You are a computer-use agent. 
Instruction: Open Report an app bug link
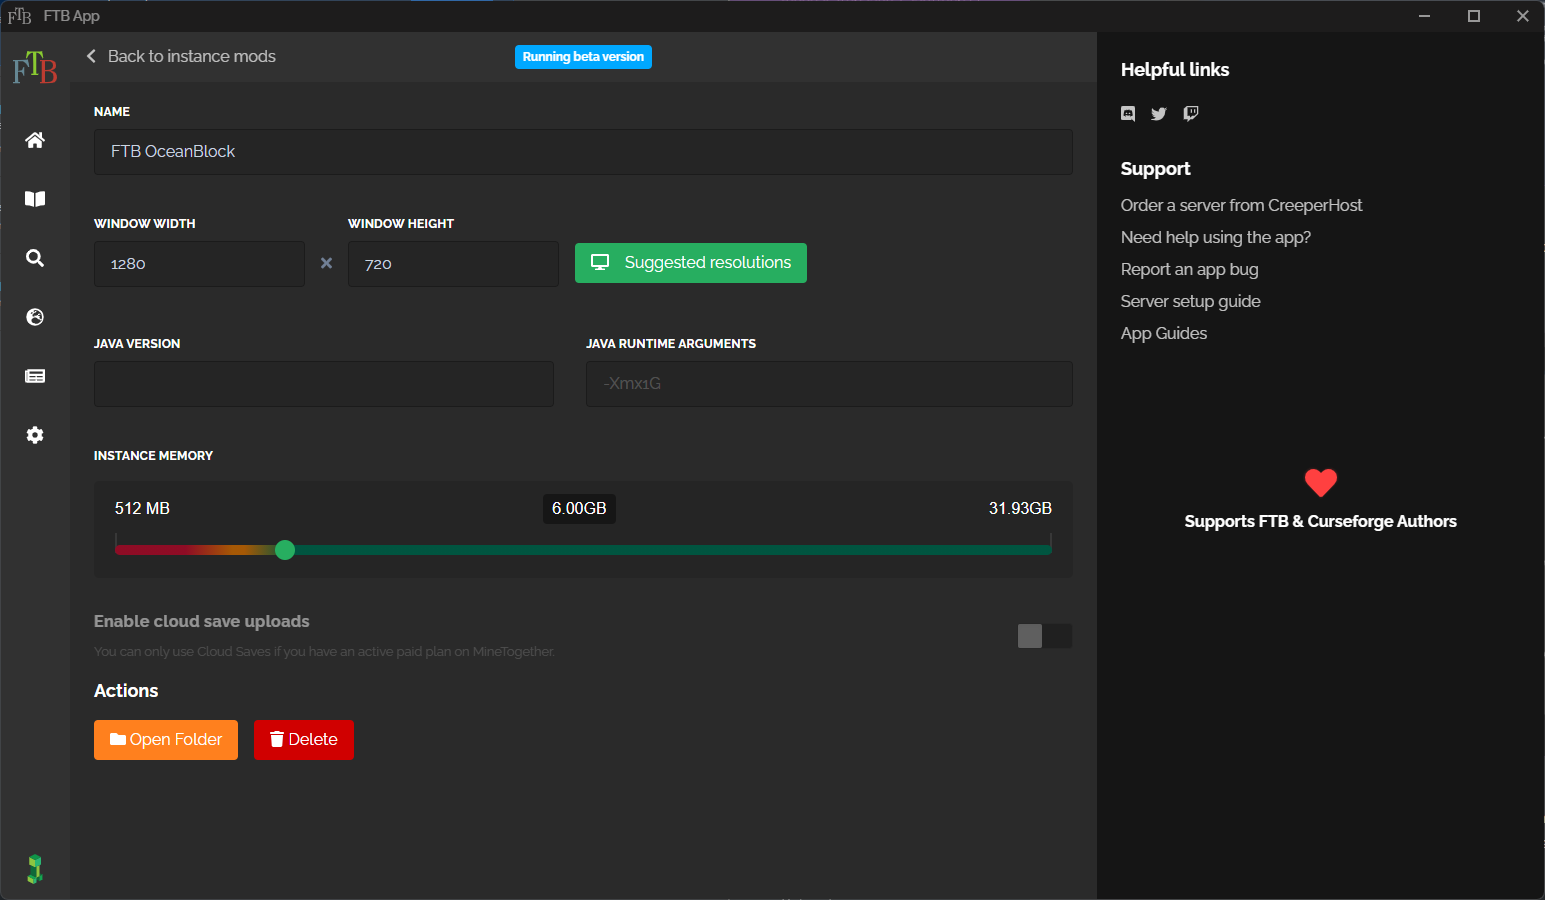click(1190, 269)
